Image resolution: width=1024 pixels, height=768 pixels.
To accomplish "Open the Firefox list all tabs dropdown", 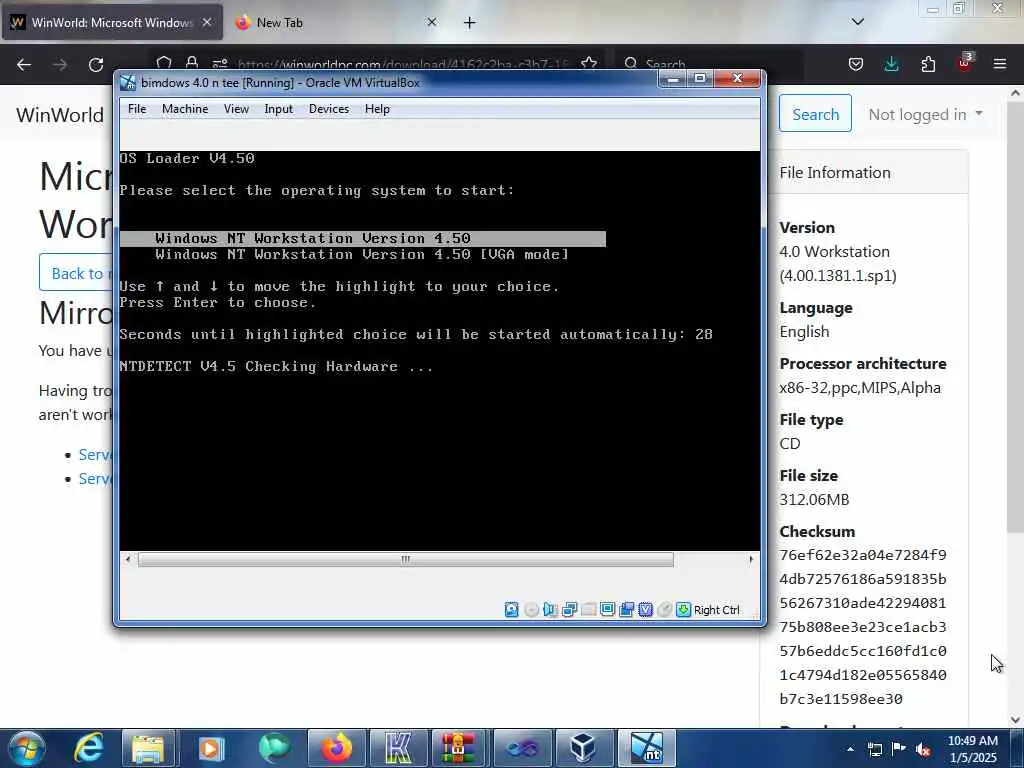I will tap(857, 22).
